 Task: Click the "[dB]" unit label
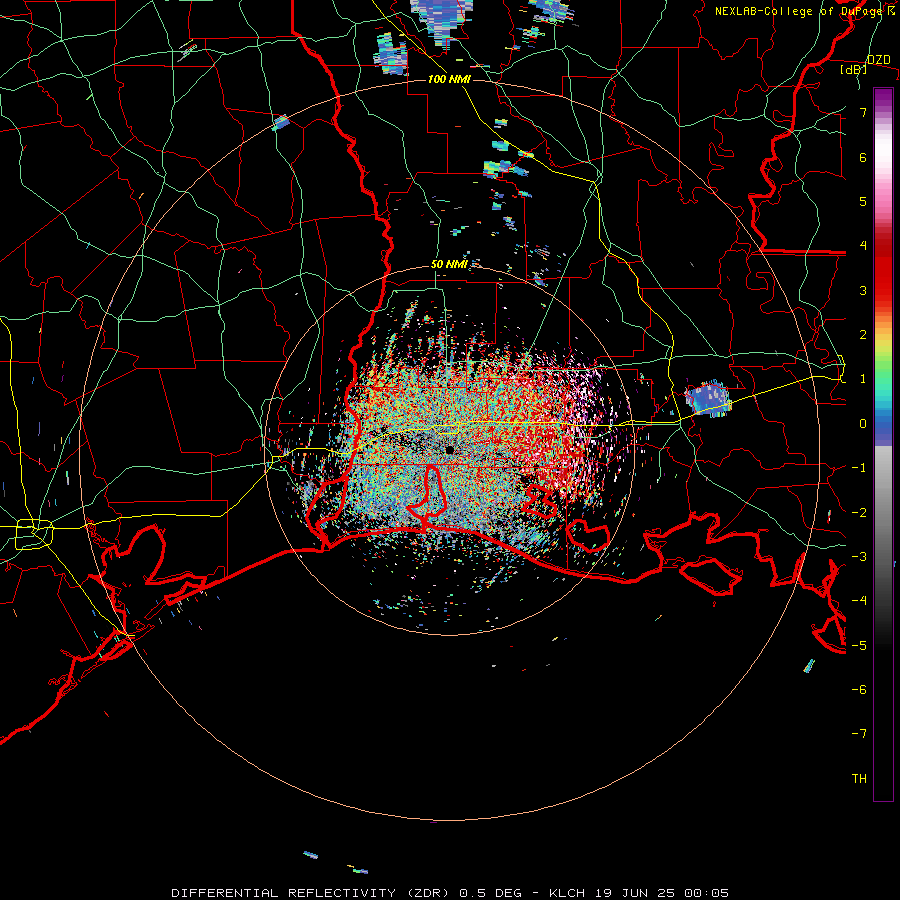tap(854, 69)
